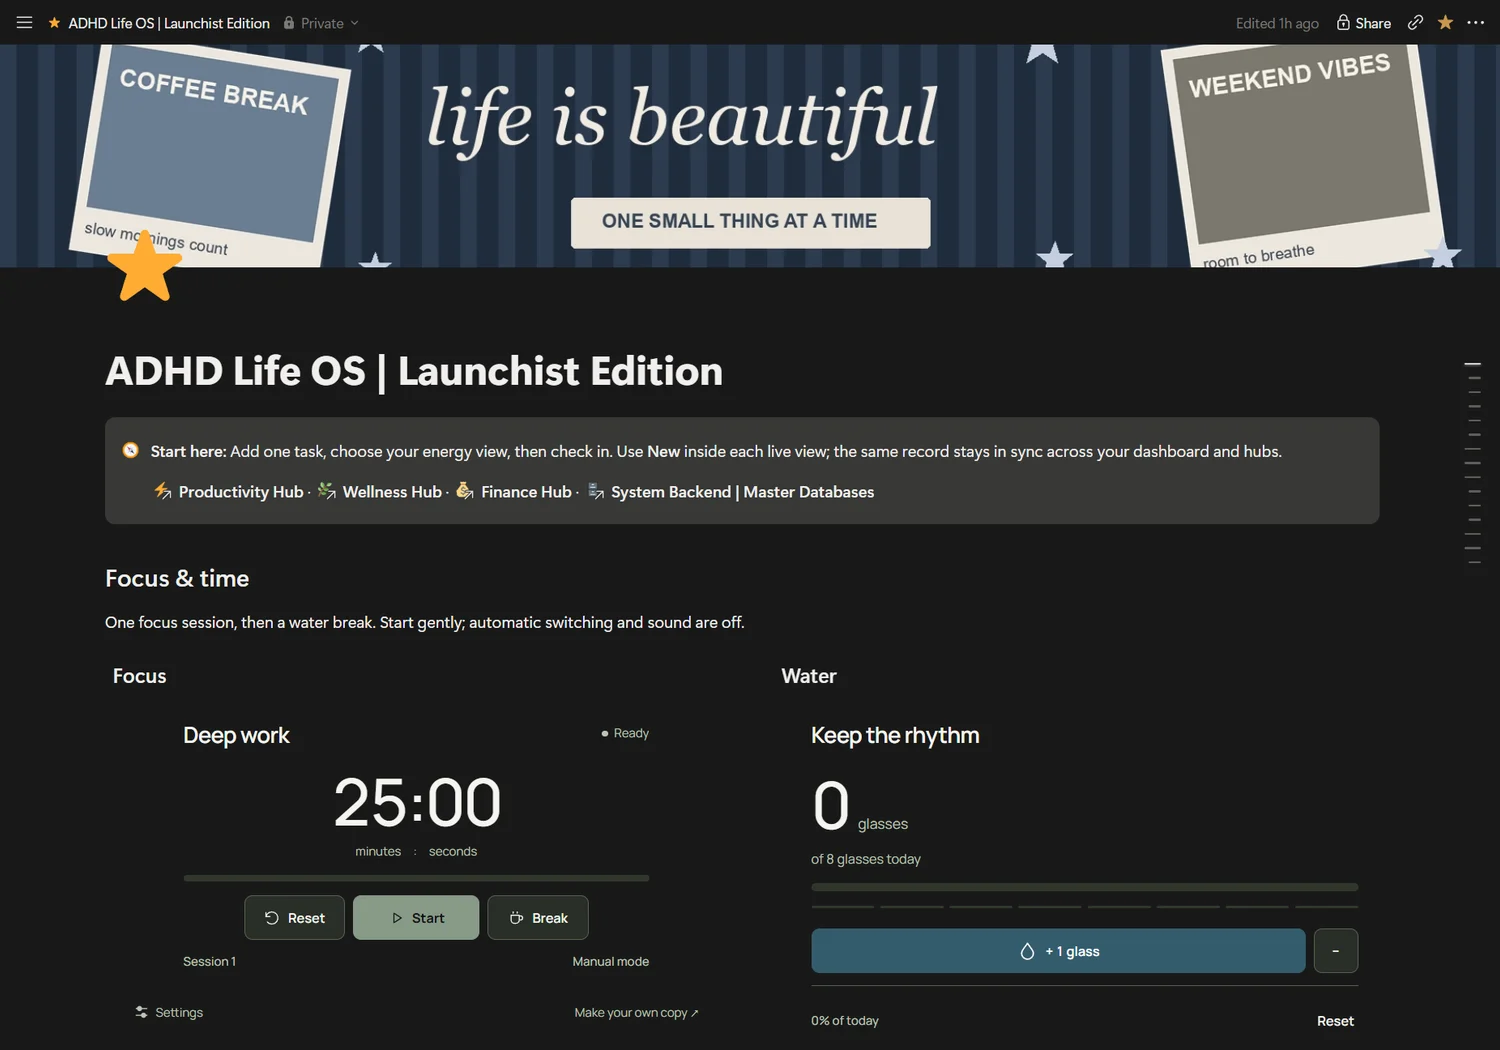
Task: Open the Private visibility dropdown
Action: click(x=321, y=23)
